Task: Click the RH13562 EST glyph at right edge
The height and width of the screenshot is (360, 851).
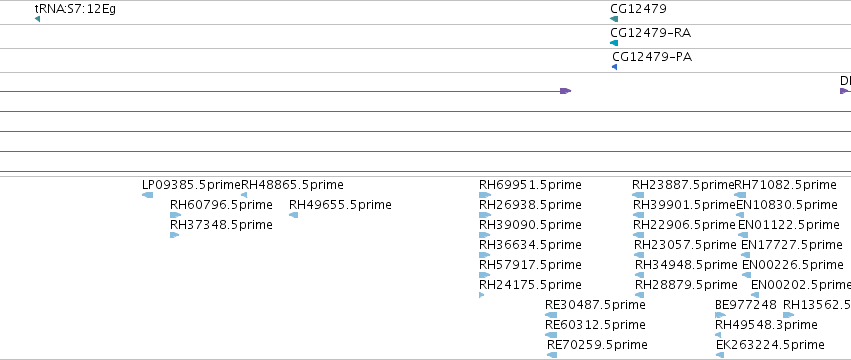Action: click(x=789, y=315)
